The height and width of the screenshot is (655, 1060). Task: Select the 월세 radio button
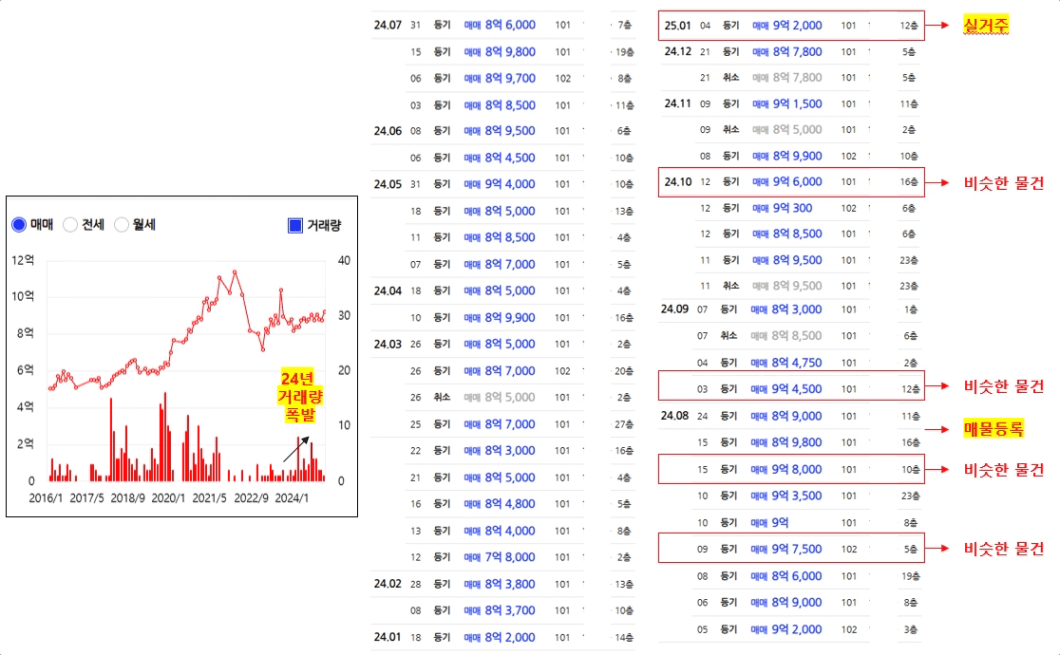pyautogui.click(x=121, y=224)
